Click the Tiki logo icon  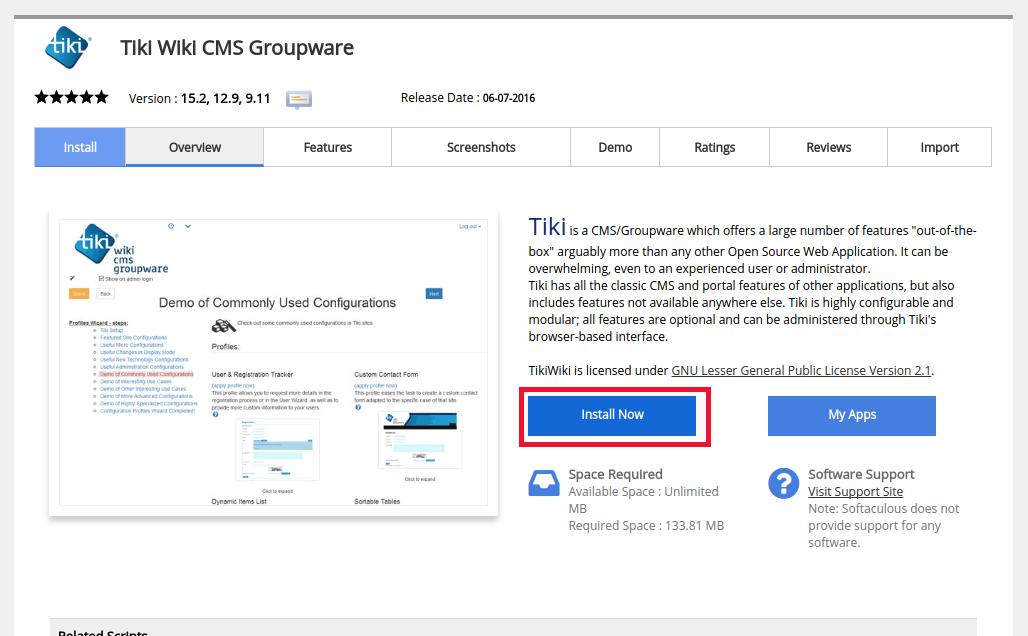click(x=68, y=47)
